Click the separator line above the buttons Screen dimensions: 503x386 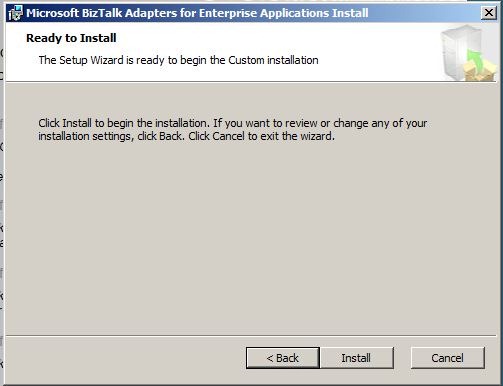[251, 336]
